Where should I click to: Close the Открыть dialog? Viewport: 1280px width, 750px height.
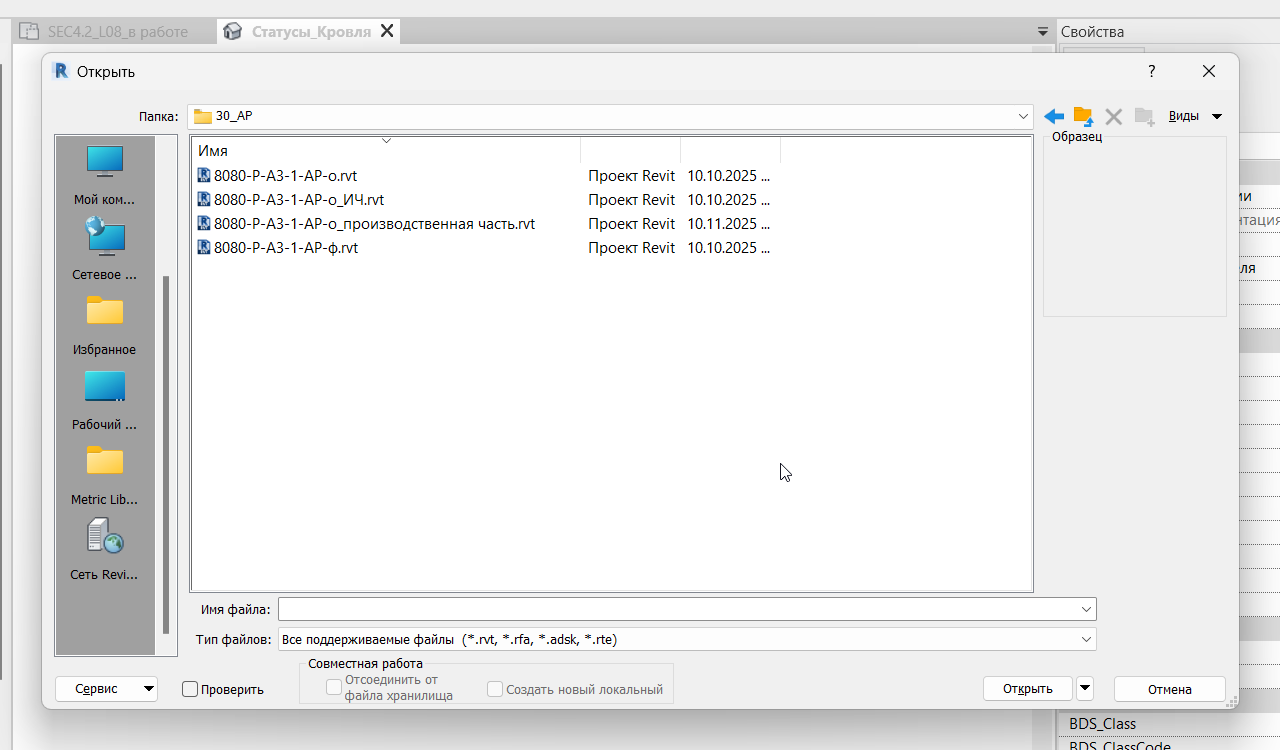[1209, 71]
